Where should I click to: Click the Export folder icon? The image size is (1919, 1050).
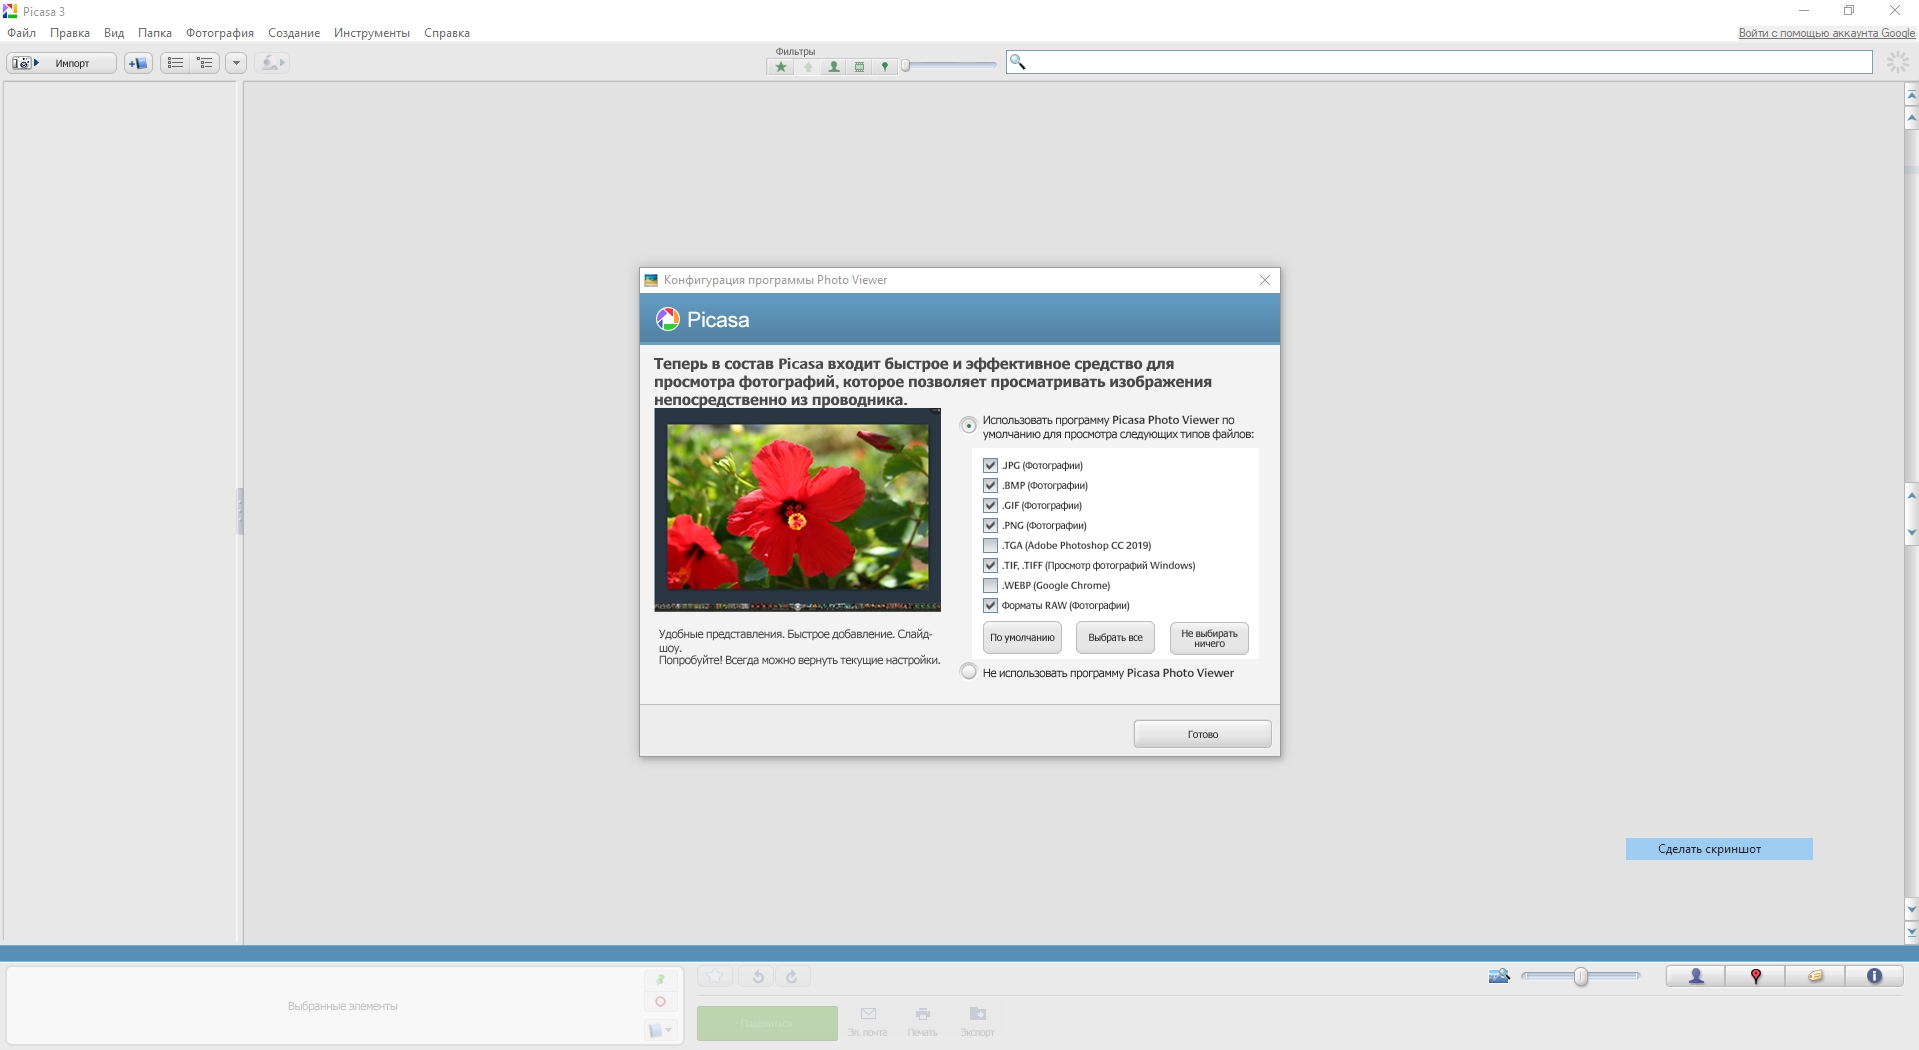[x=978, y=1014]
